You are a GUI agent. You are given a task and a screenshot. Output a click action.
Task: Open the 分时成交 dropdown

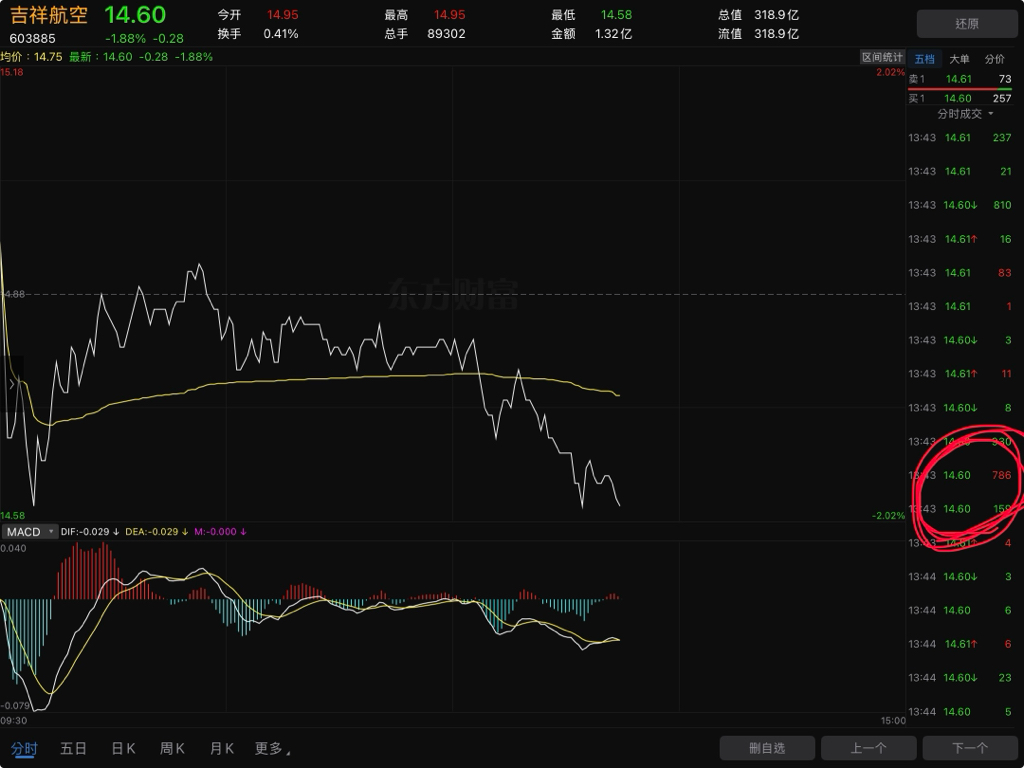[x=965, y=114]
